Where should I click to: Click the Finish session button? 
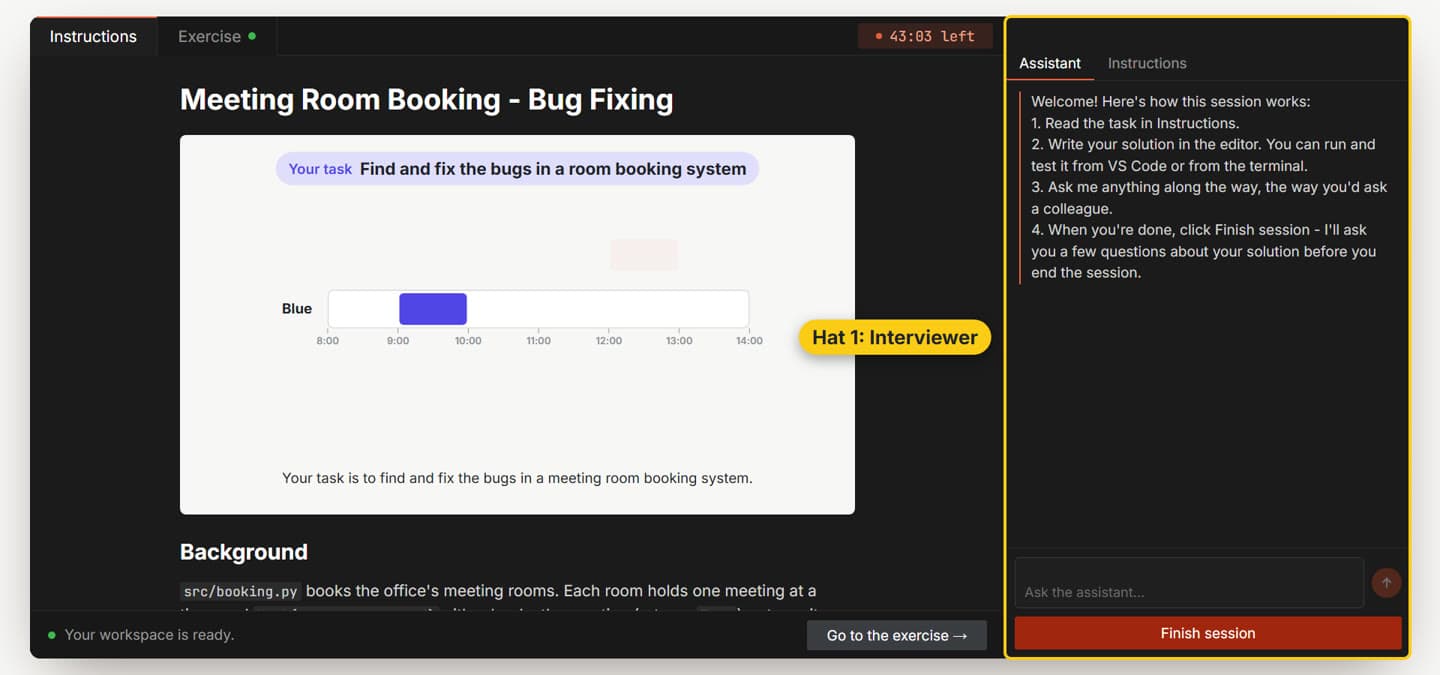coord(1208,633)
